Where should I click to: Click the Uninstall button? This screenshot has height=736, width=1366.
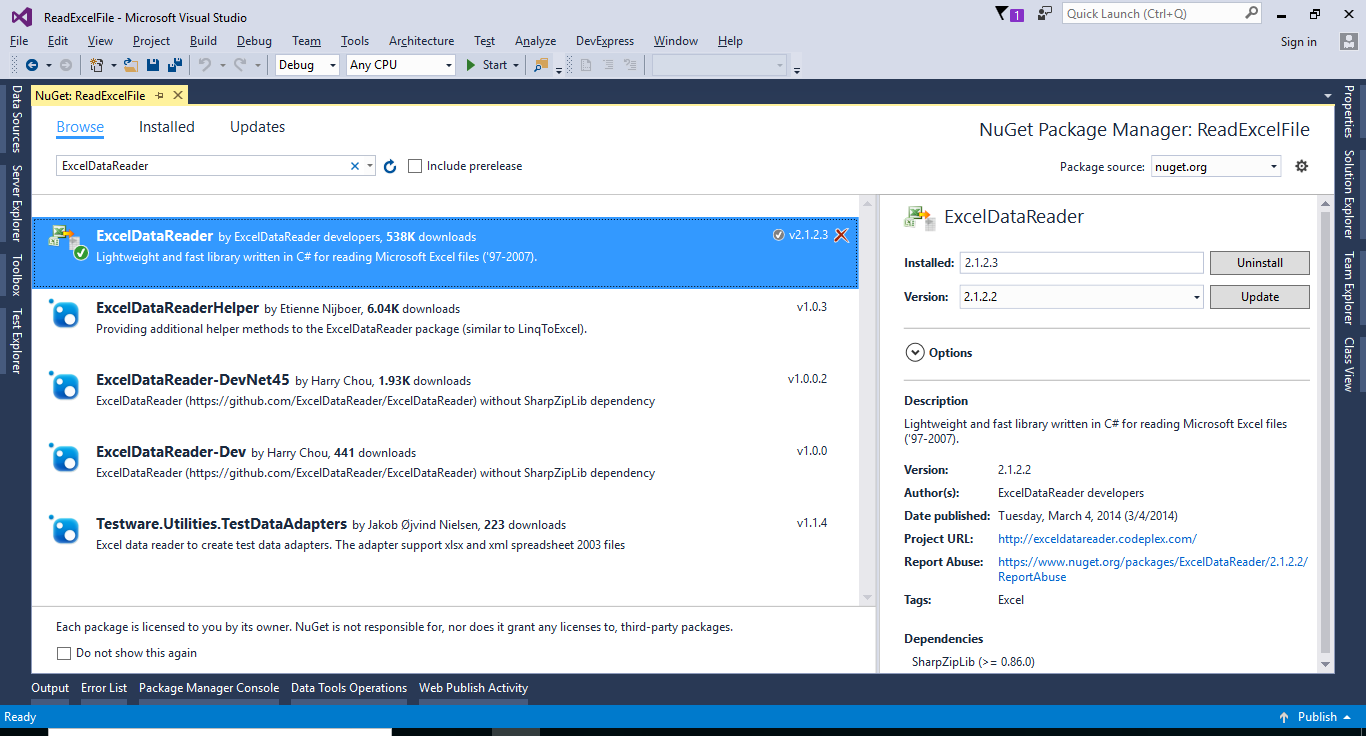click(1260, 263)
